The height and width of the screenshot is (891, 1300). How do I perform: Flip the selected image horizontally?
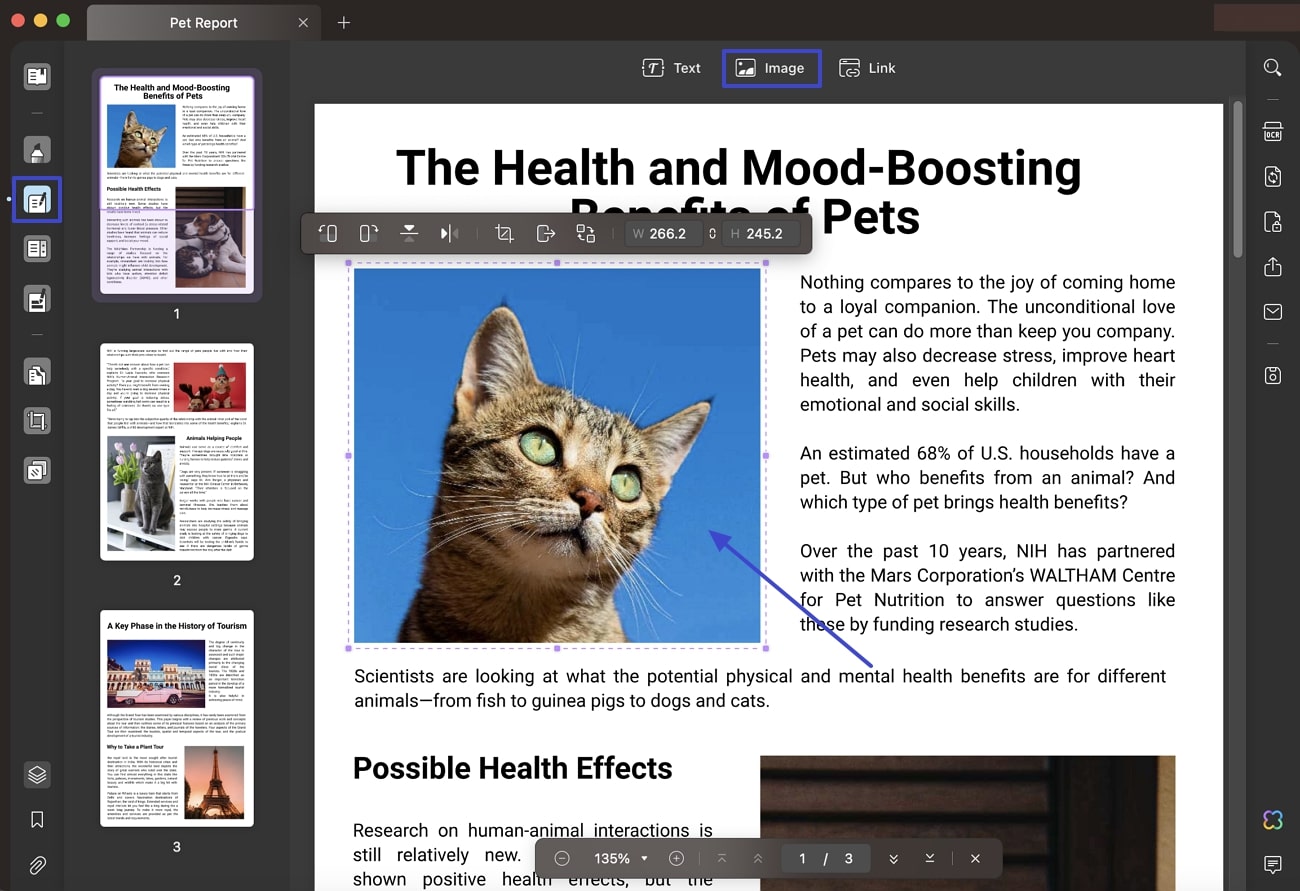coord(448,232)
